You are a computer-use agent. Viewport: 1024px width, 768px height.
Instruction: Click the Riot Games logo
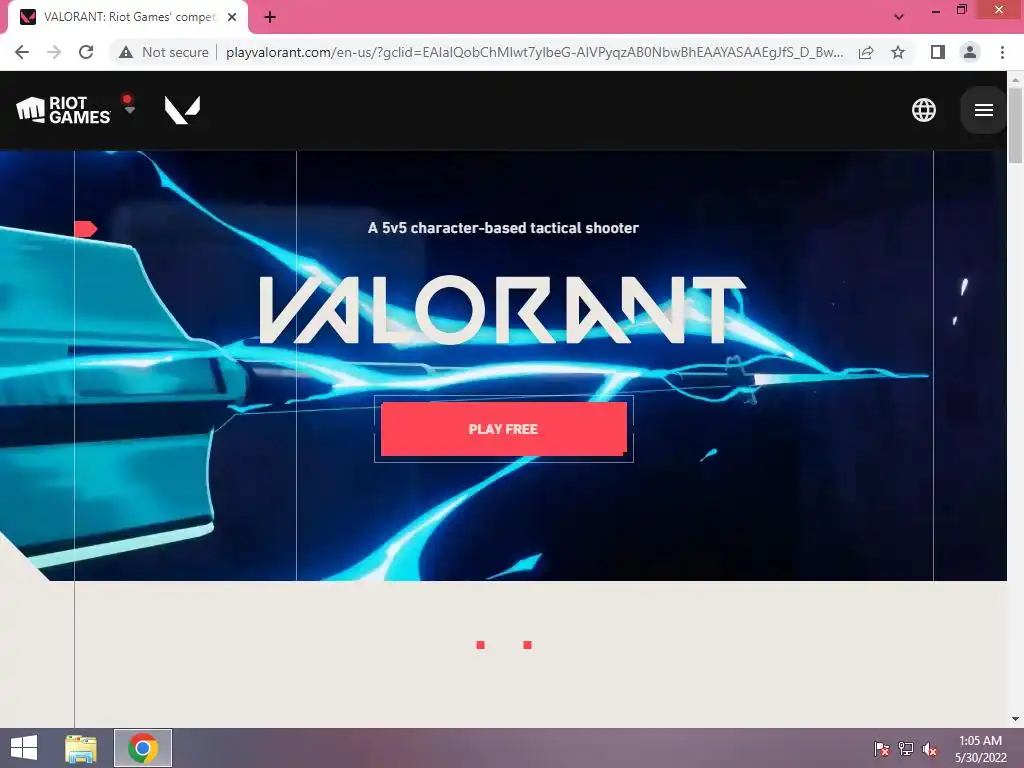pyautogui.click(x=63, y=110)
